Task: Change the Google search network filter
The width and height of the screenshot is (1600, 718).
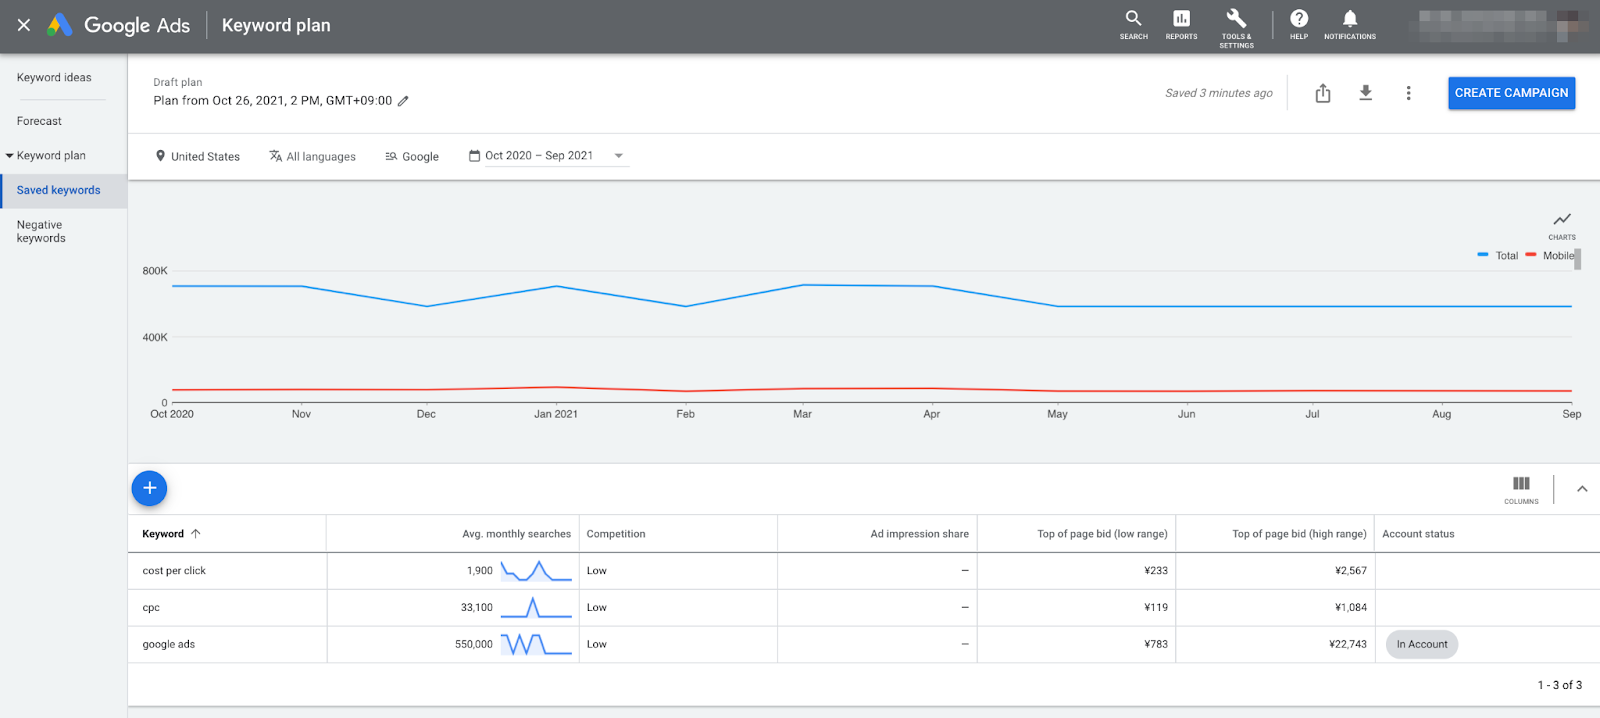Action: 412,157
